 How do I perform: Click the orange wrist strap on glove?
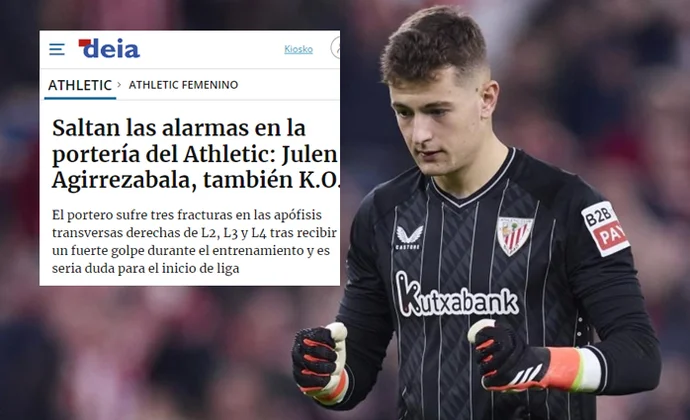(x=562, y=368)
